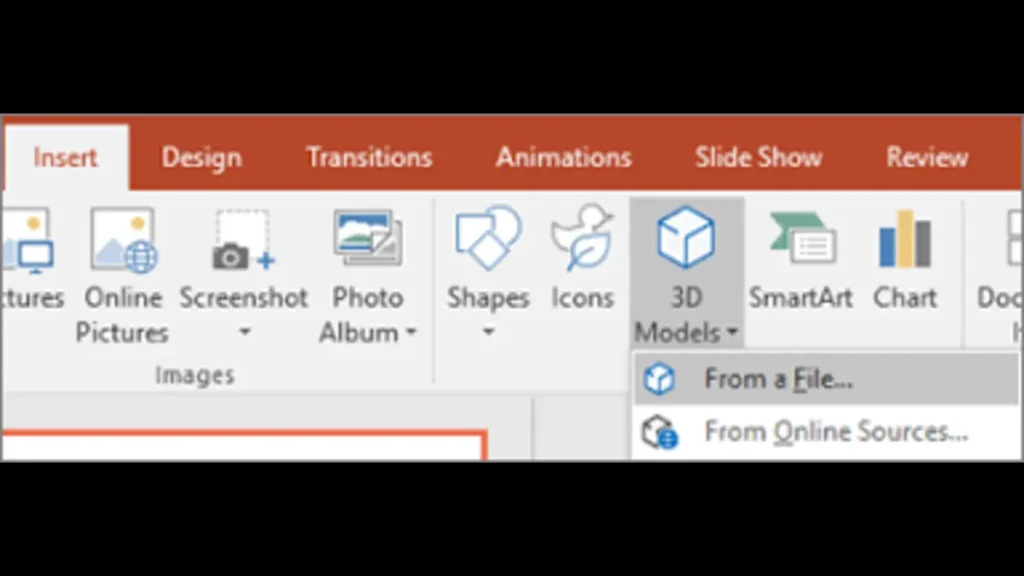Collapse the 3D Models dropdown arrow
Screen dimensions: 1024x576
(732, 332)
